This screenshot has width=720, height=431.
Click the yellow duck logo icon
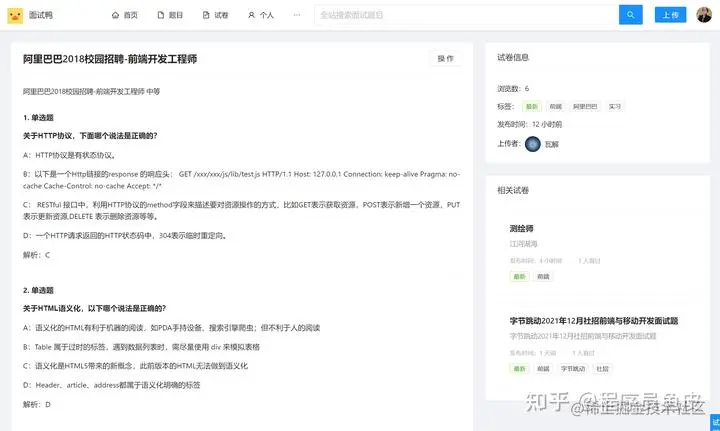(x=15, y=15)
